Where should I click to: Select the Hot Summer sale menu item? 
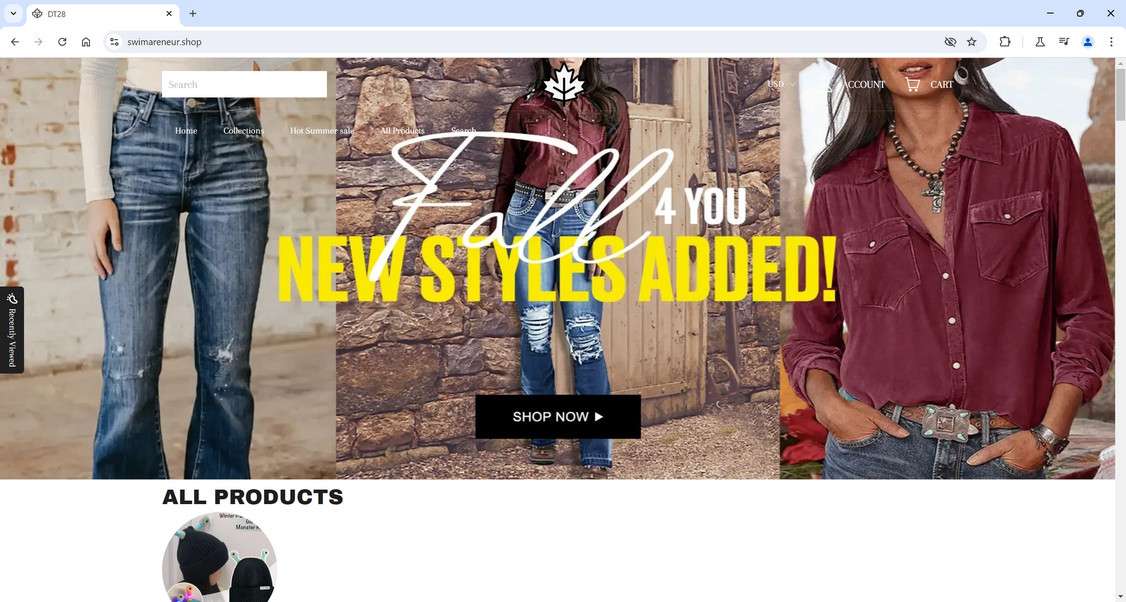click(x=321, y=131)
